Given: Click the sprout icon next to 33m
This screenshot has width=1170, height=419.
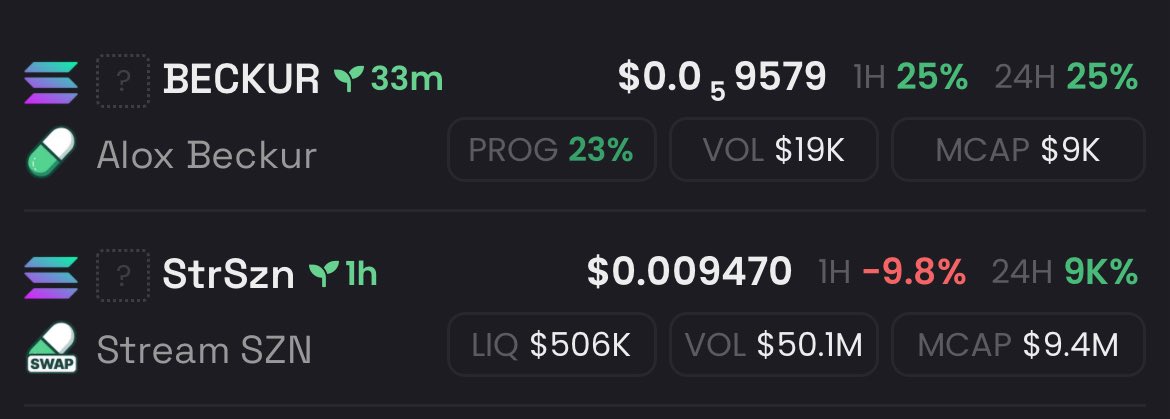Looking at the screenshot, I should click(349, 78).
